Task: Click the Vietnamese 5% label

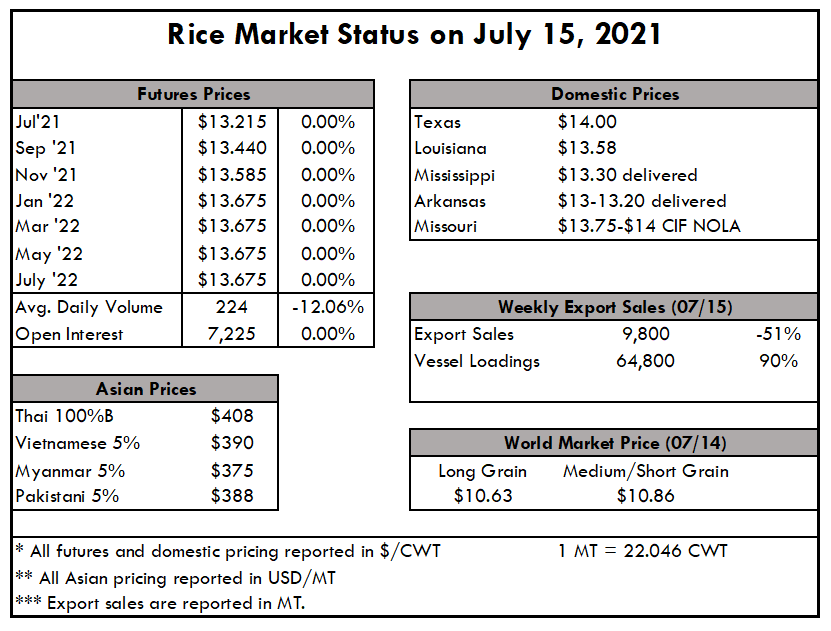Action: point(77,443)
